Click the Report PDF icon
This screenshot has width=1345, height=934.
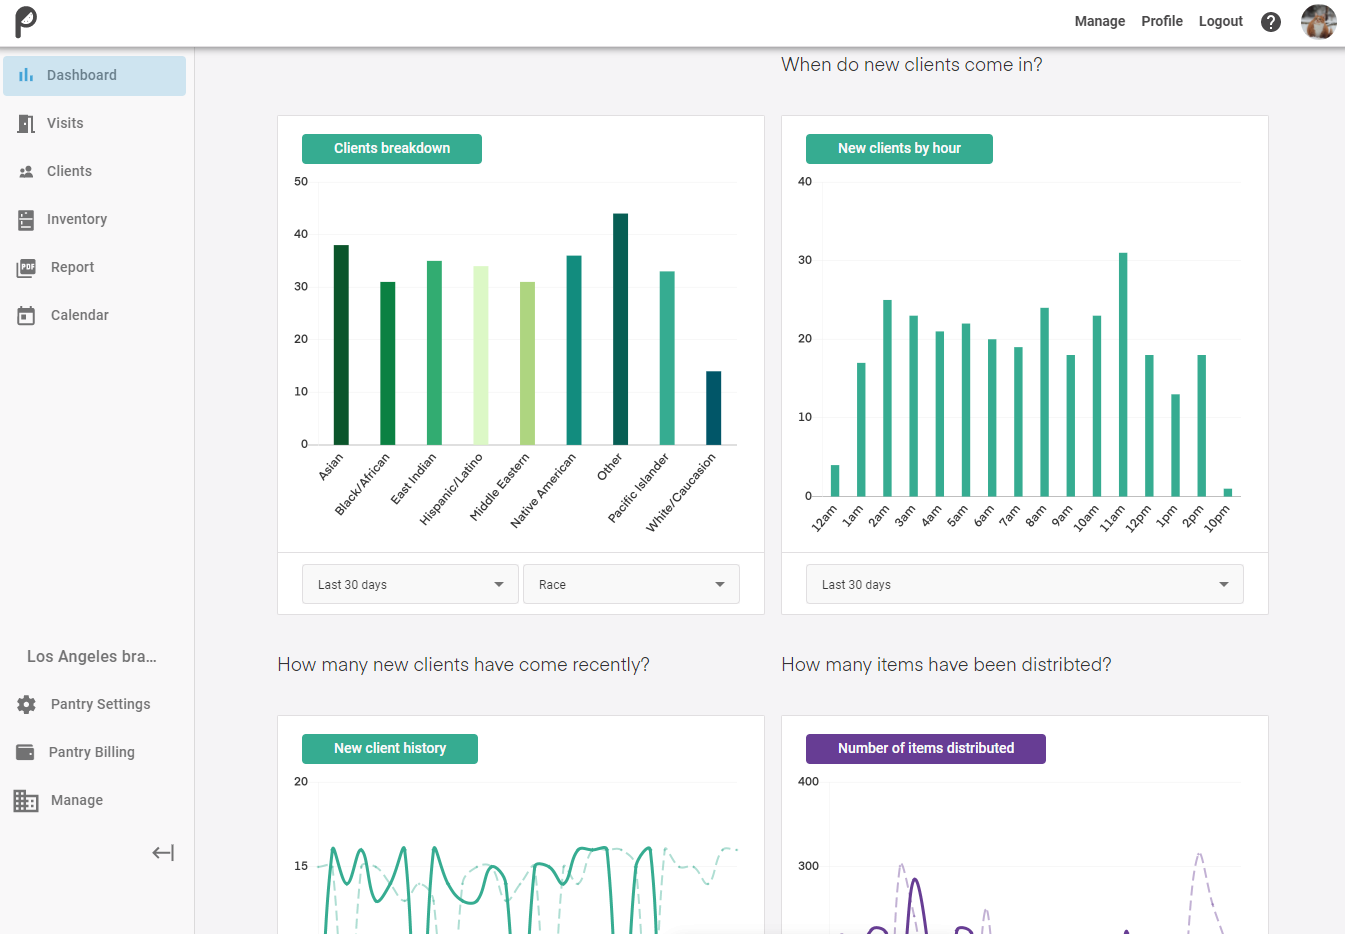27,268
